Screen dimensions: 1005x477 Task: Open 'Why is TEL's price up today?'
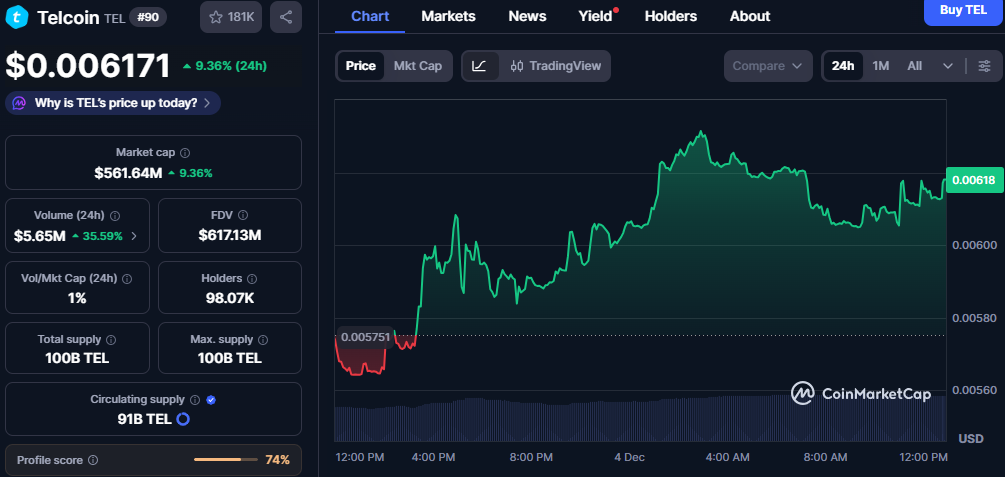point(113,103)
